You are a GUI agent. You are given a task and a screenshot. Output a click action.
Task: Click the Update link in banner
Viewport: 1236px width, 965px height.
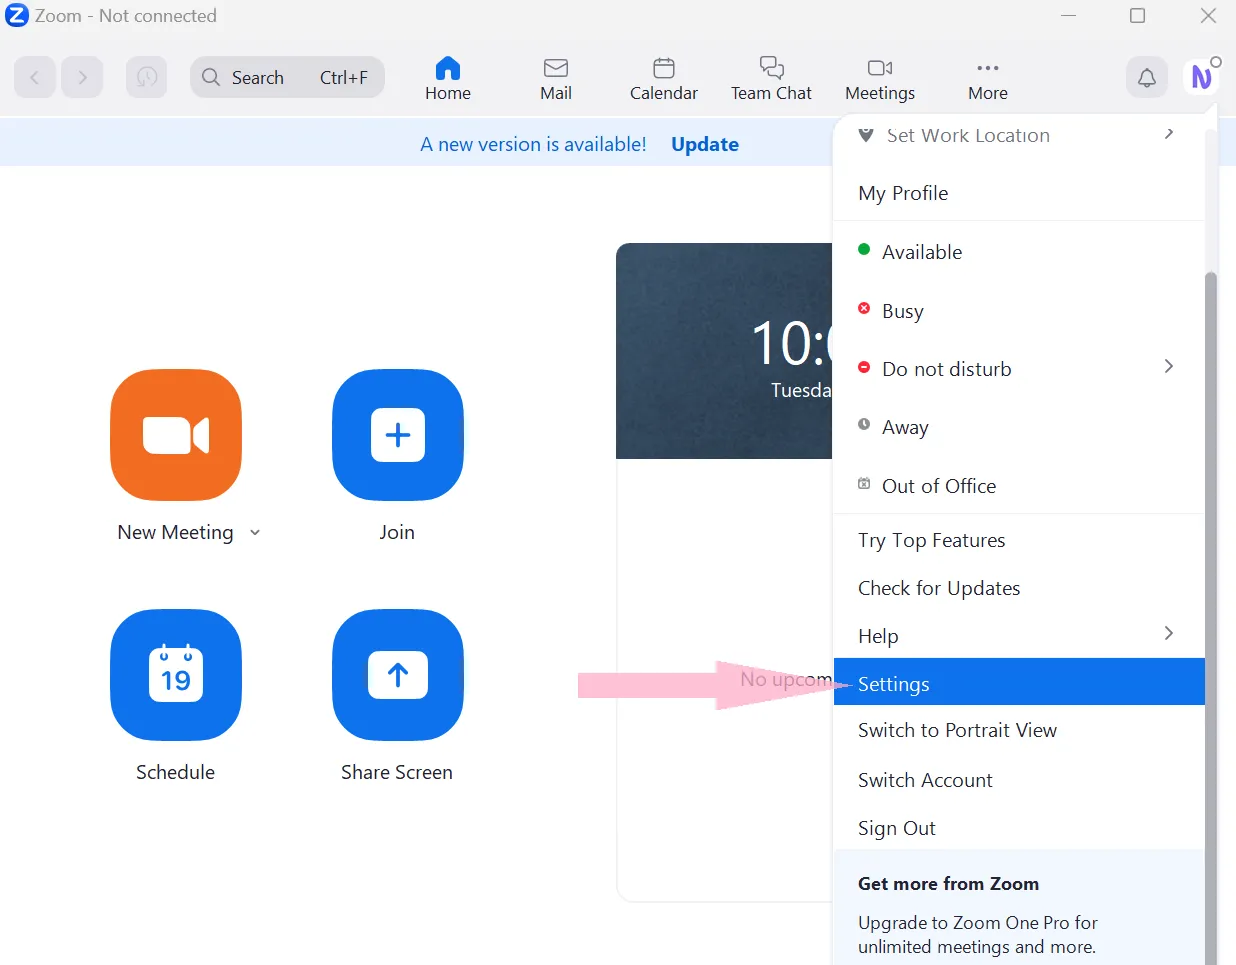705,144
